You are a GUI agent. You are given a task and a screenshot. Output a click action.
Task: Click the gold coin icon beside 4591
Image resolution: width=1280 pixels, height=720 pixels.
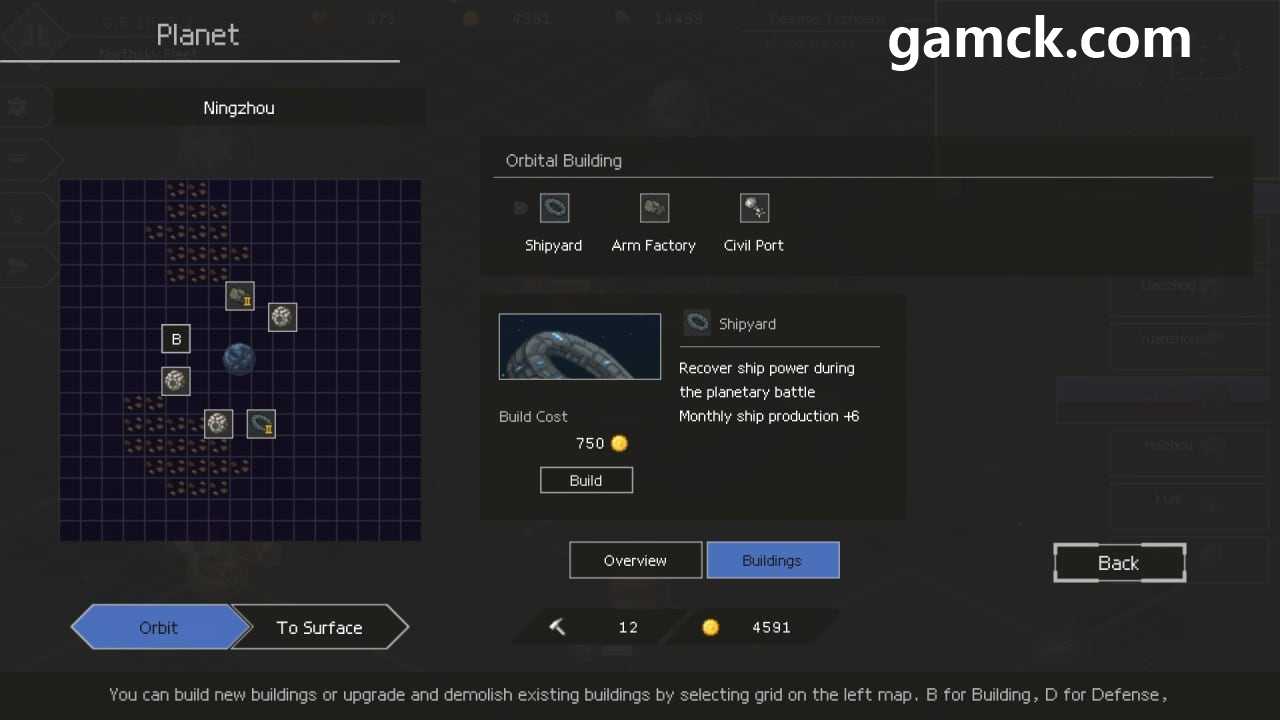tap(710, 627)
